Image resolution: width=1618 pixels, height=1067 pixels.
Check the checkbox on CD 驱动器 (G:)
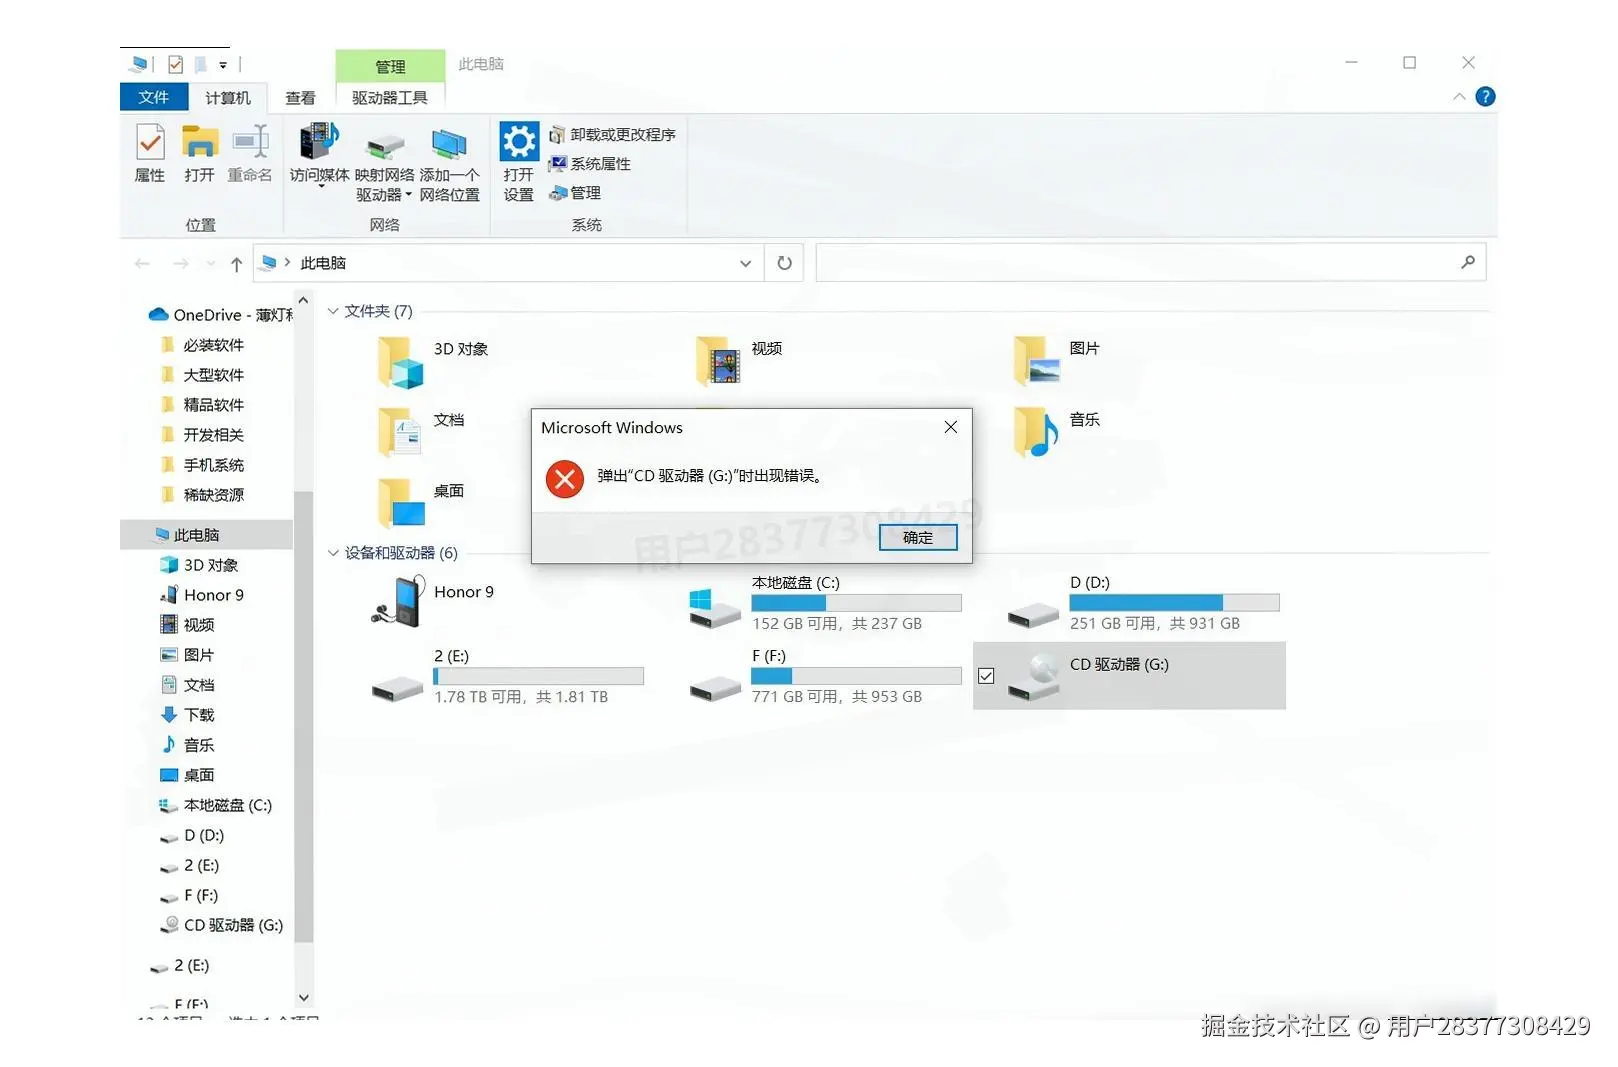pos(986,676)
